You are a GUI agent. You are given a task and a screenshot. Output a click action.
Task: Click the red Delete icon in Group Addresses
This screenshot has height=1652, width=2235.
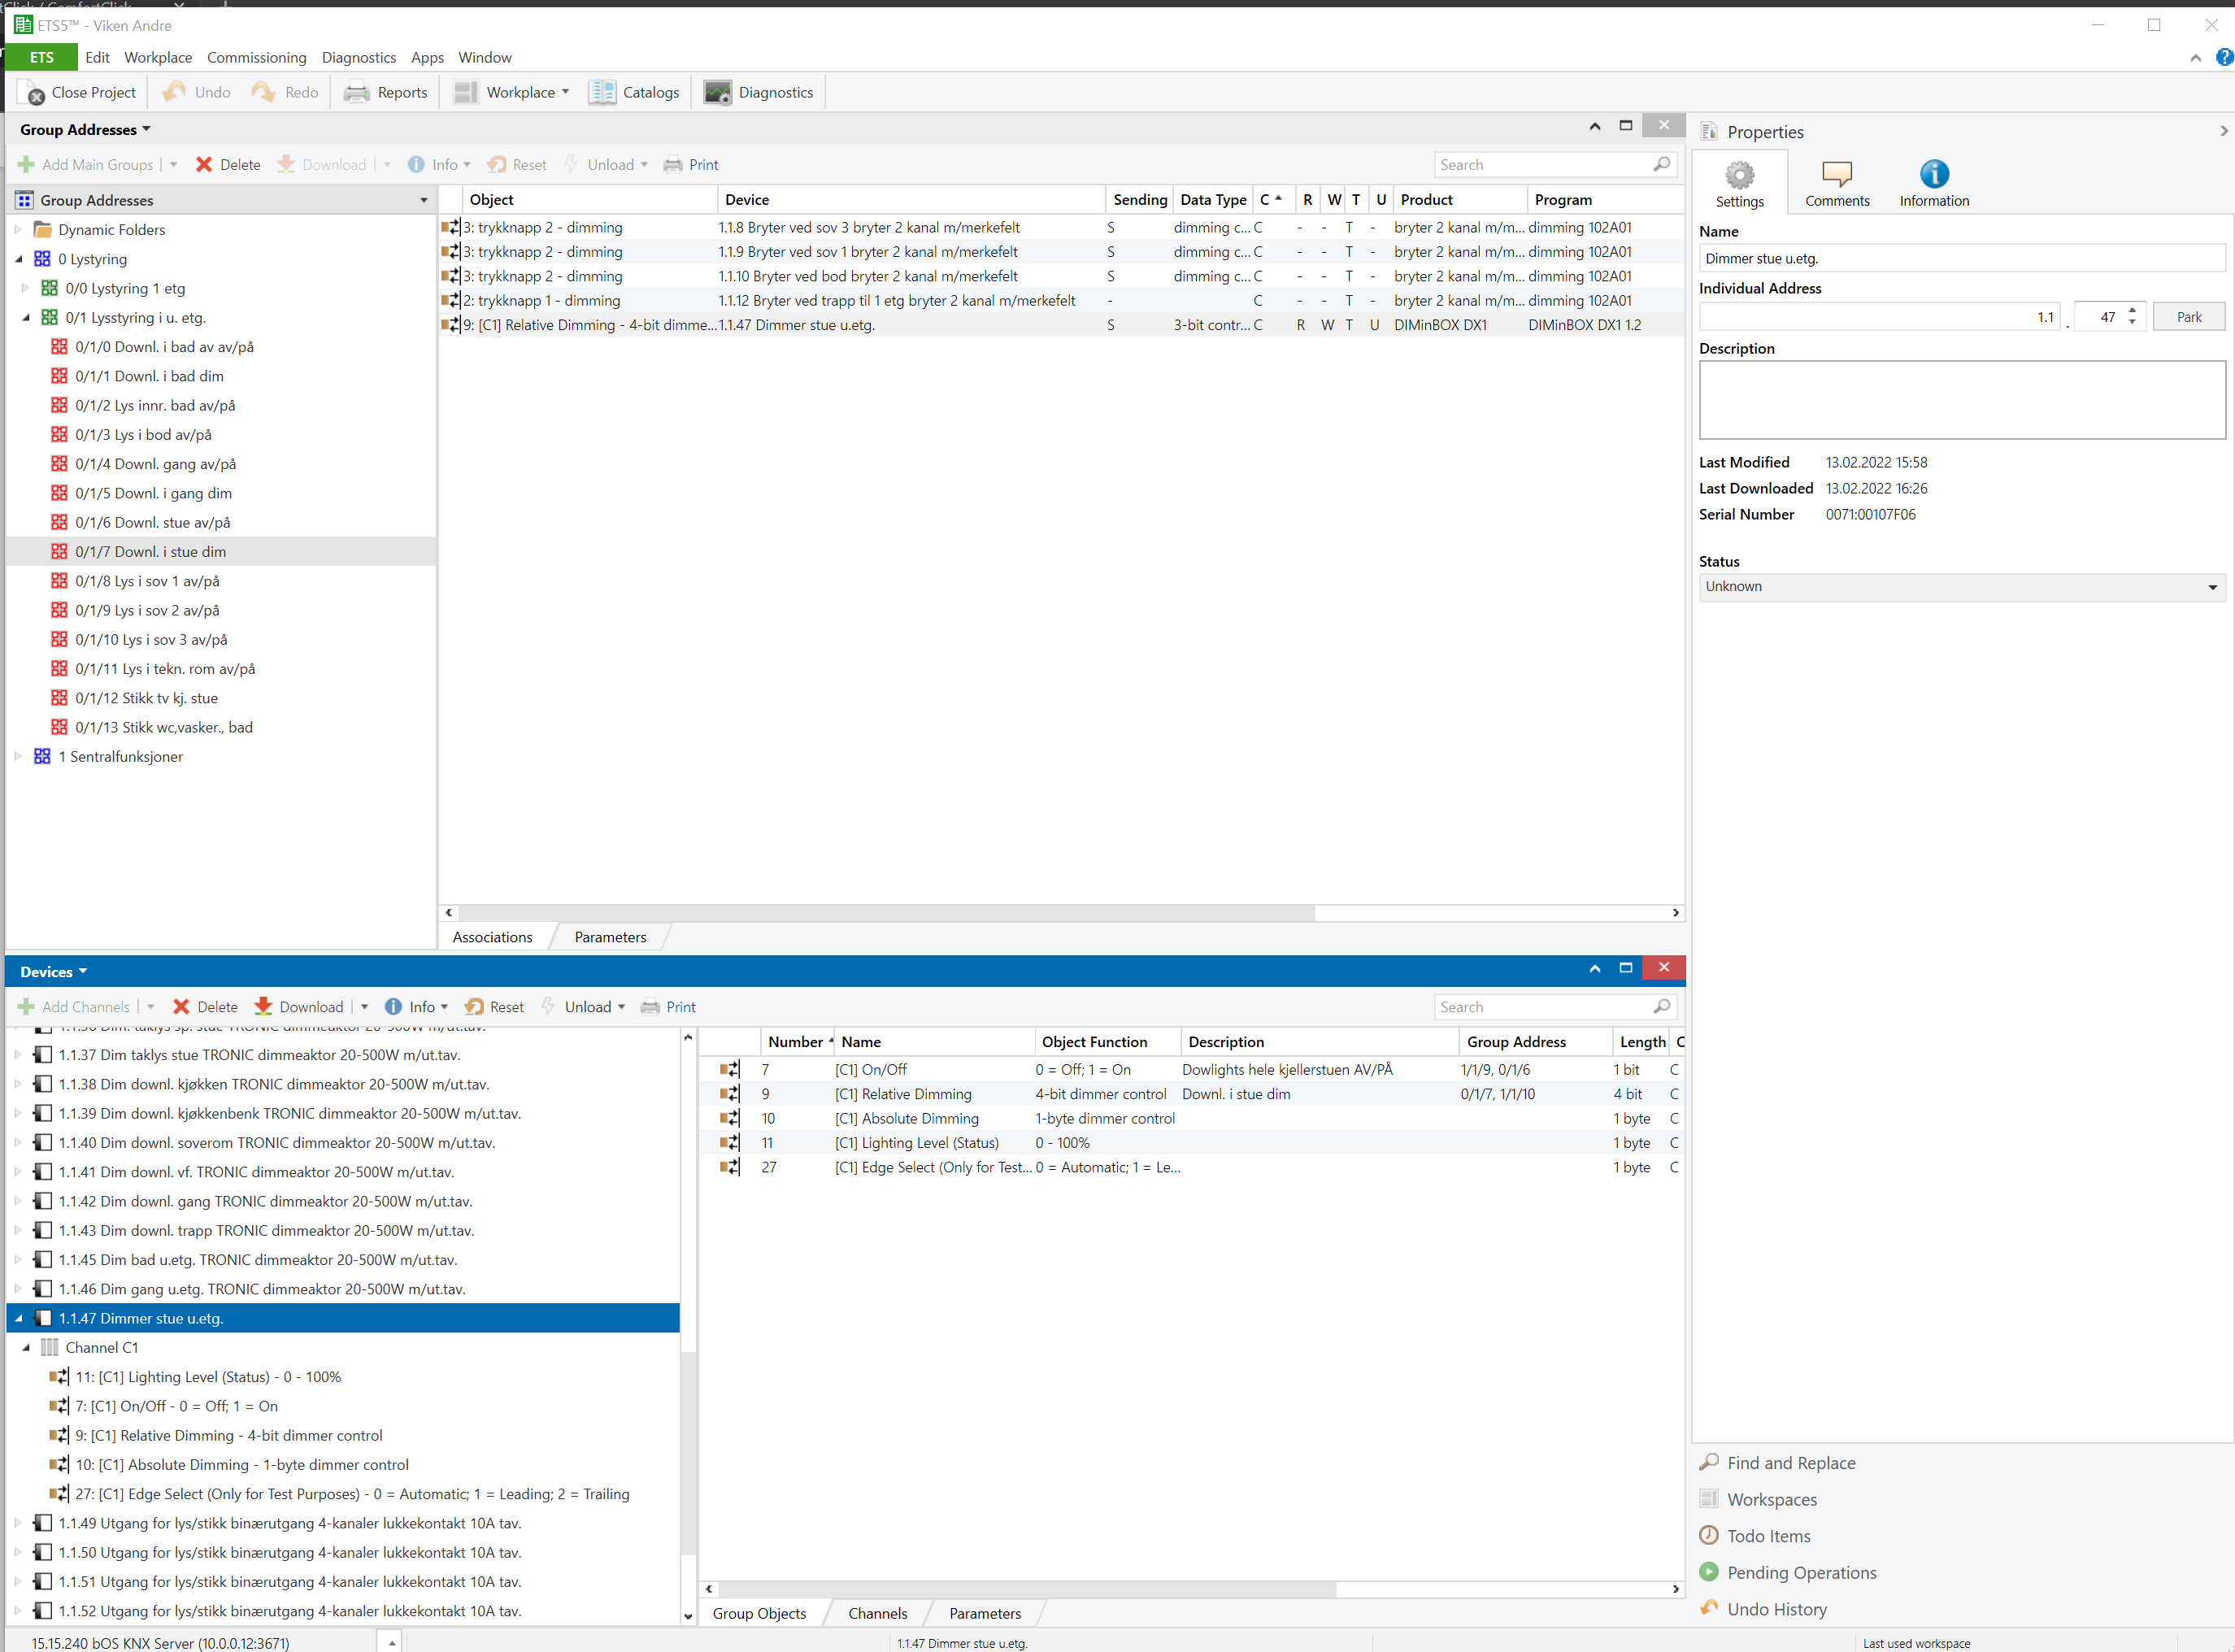tap(204, 164)
